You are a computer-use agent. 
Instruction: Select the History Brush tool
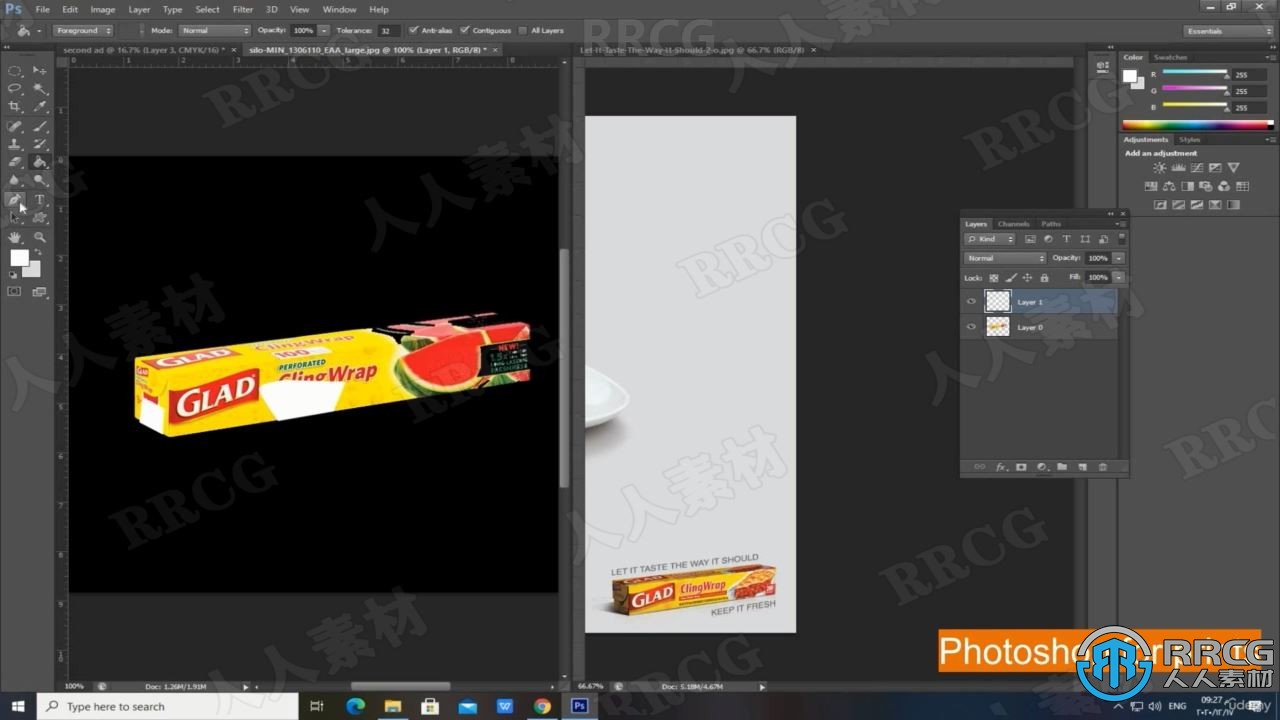(x=40, y=145)
